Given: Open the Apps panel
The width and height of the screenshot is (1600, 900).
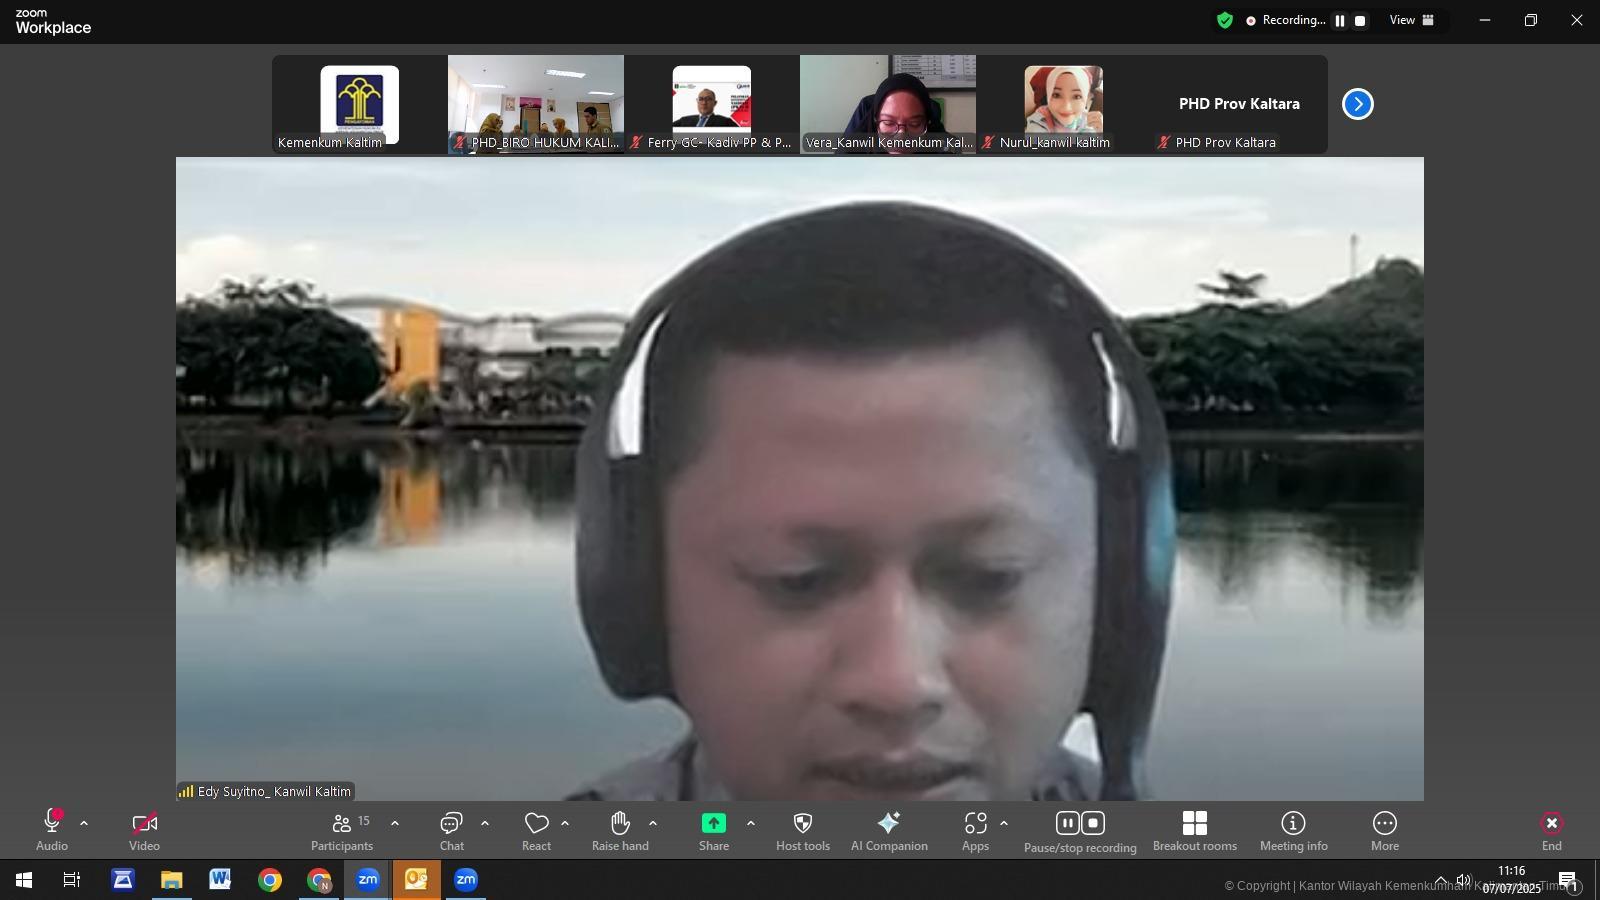Looking at the screenshot, I should (976, 830).
